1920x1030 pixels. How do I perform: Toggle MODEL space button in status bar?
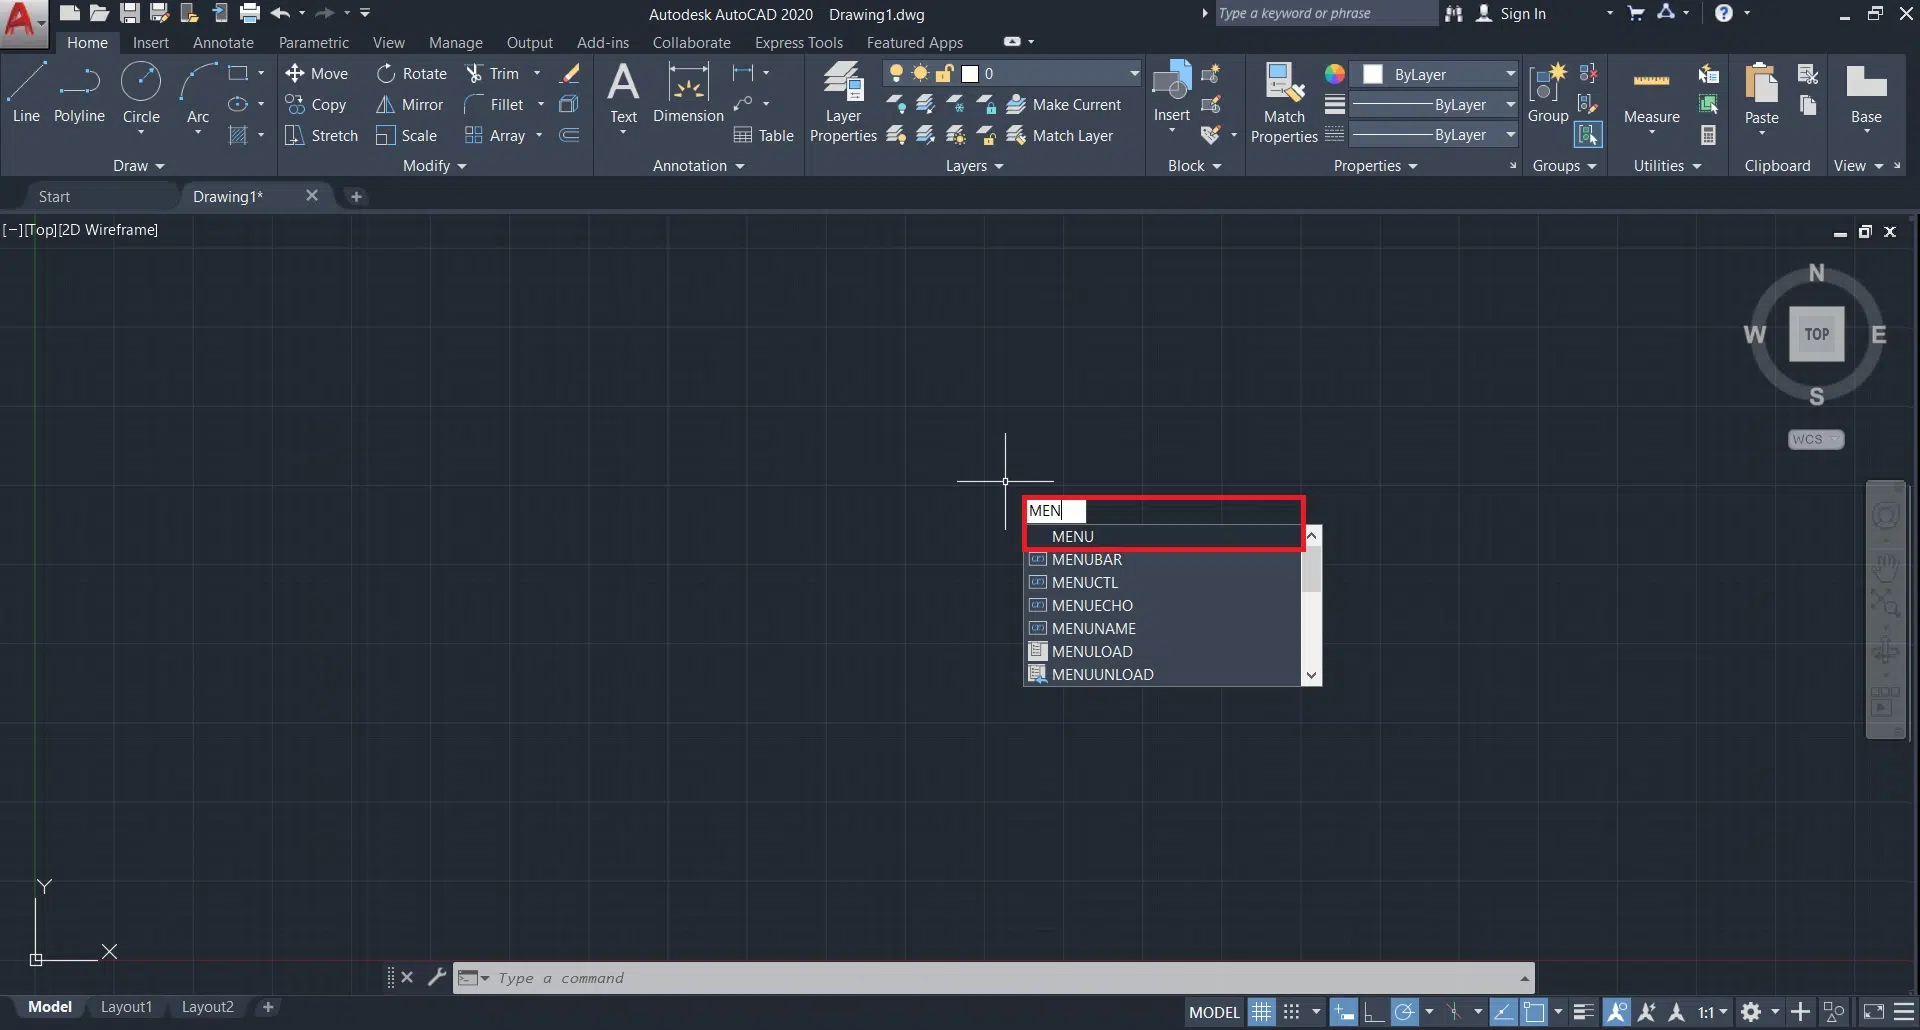click(x=1214, y=1012)
